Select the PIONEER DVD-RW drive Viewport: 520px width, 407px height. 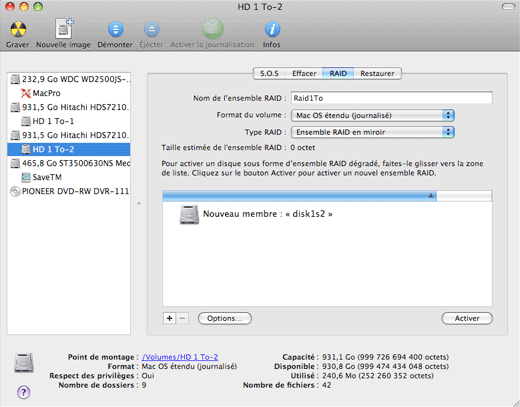point(69,191)
